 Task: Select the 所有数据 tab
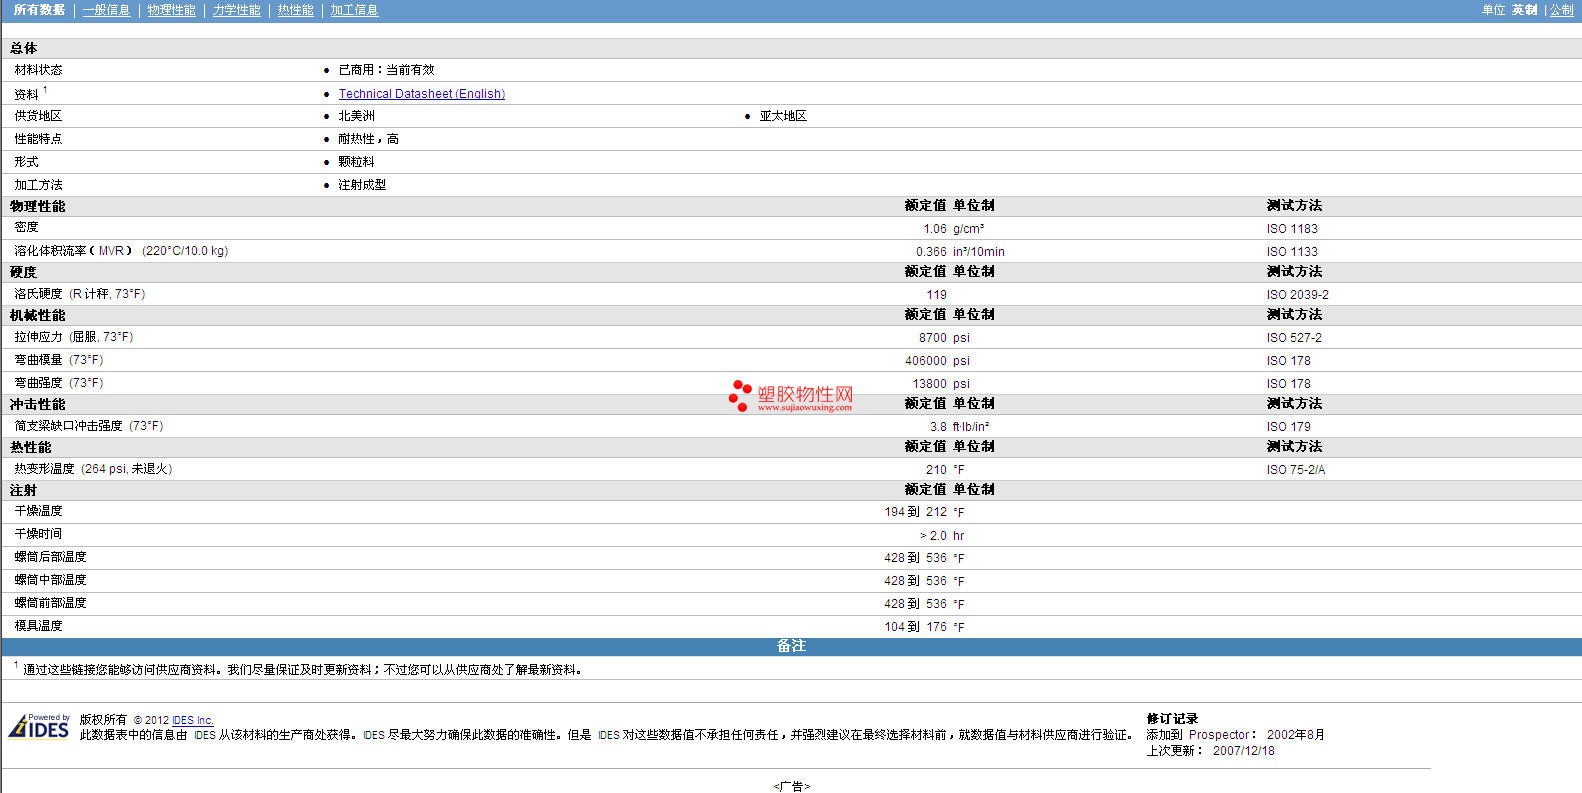(x=39, y=10)
